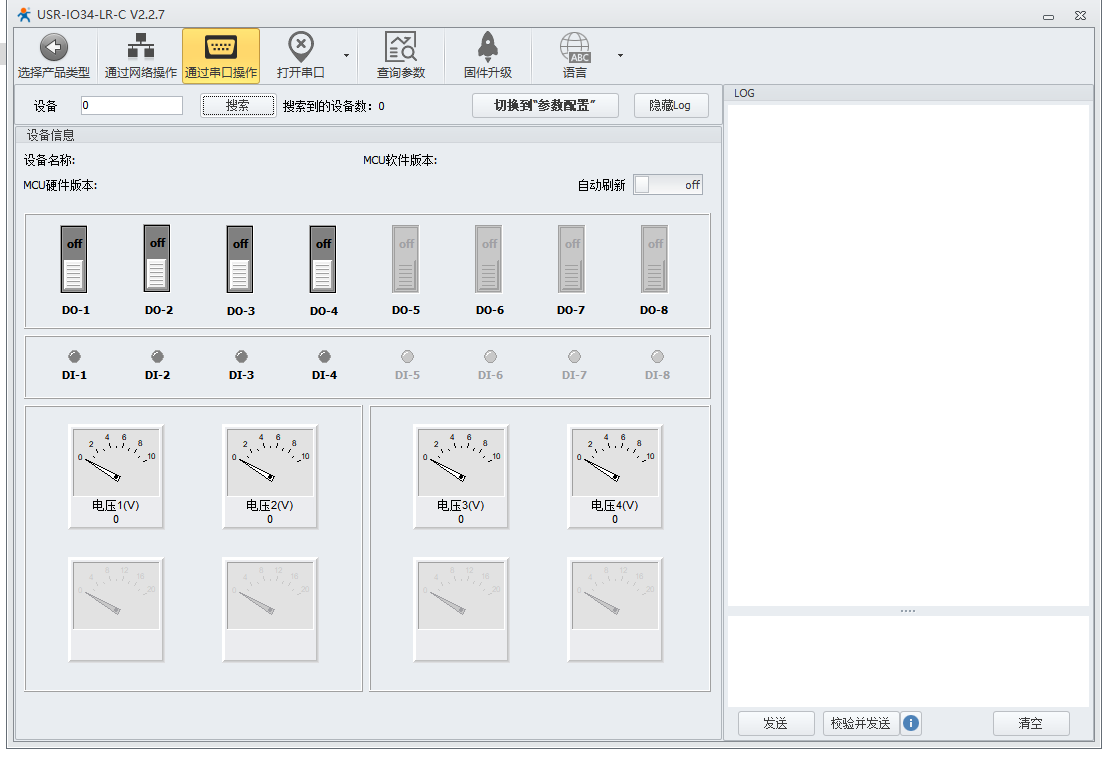Click the 隐藏Log button
This screenshot has width=1109, height=760.
click(x=671, y=106)
